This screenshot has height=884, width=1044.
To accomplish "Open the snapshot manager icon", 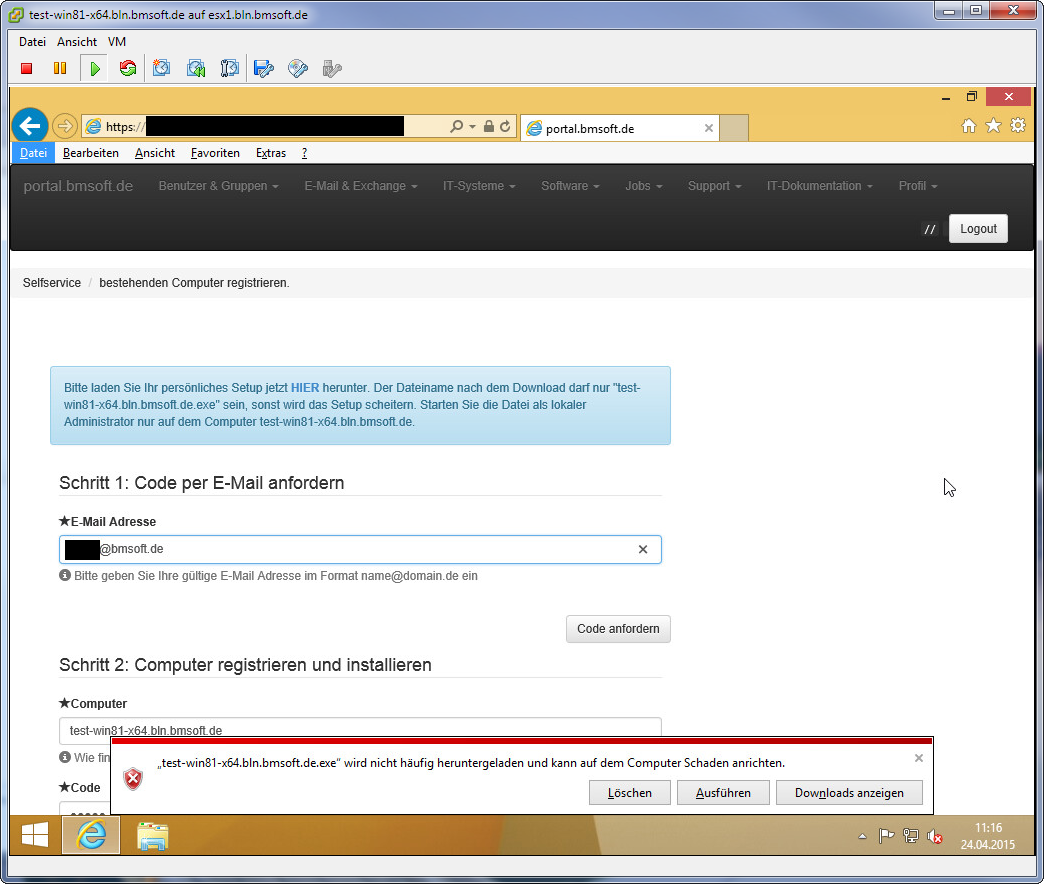I will coord(229,68).
